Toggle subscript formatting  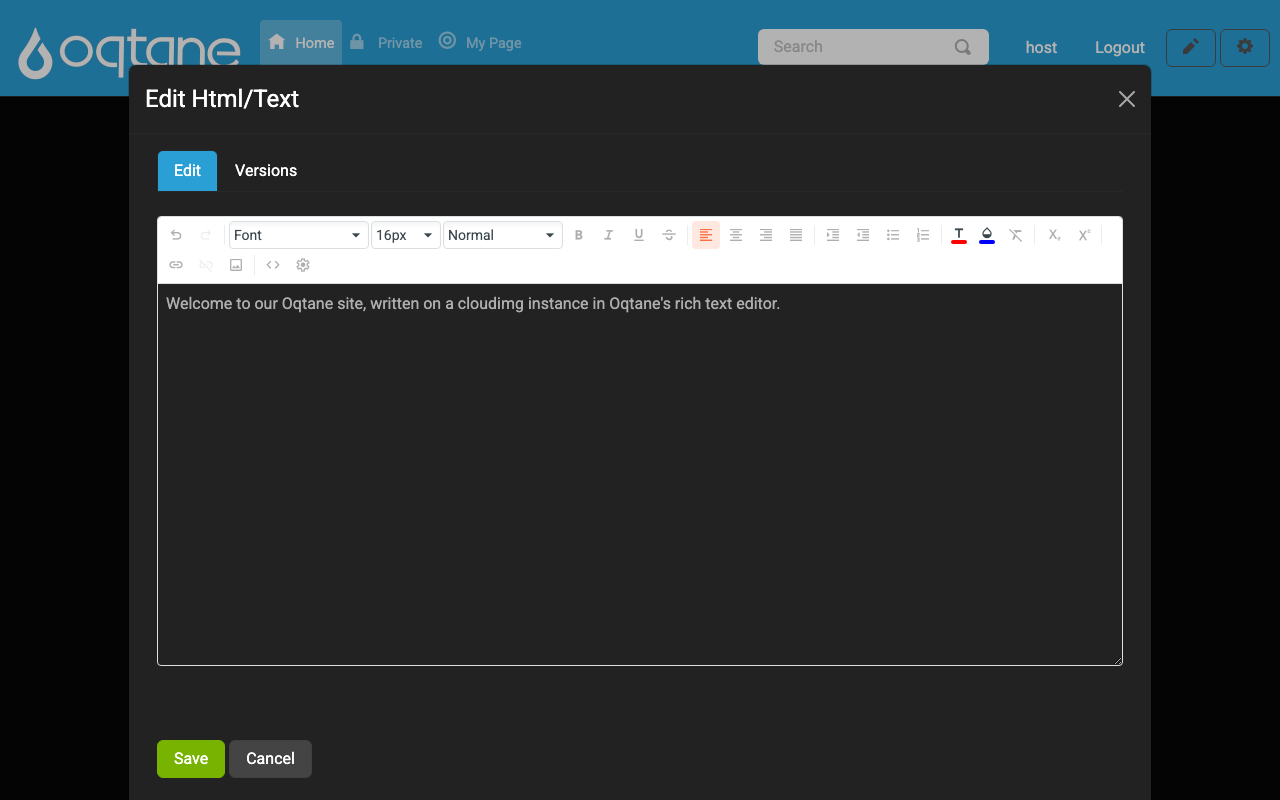(x=1054, y=235)
